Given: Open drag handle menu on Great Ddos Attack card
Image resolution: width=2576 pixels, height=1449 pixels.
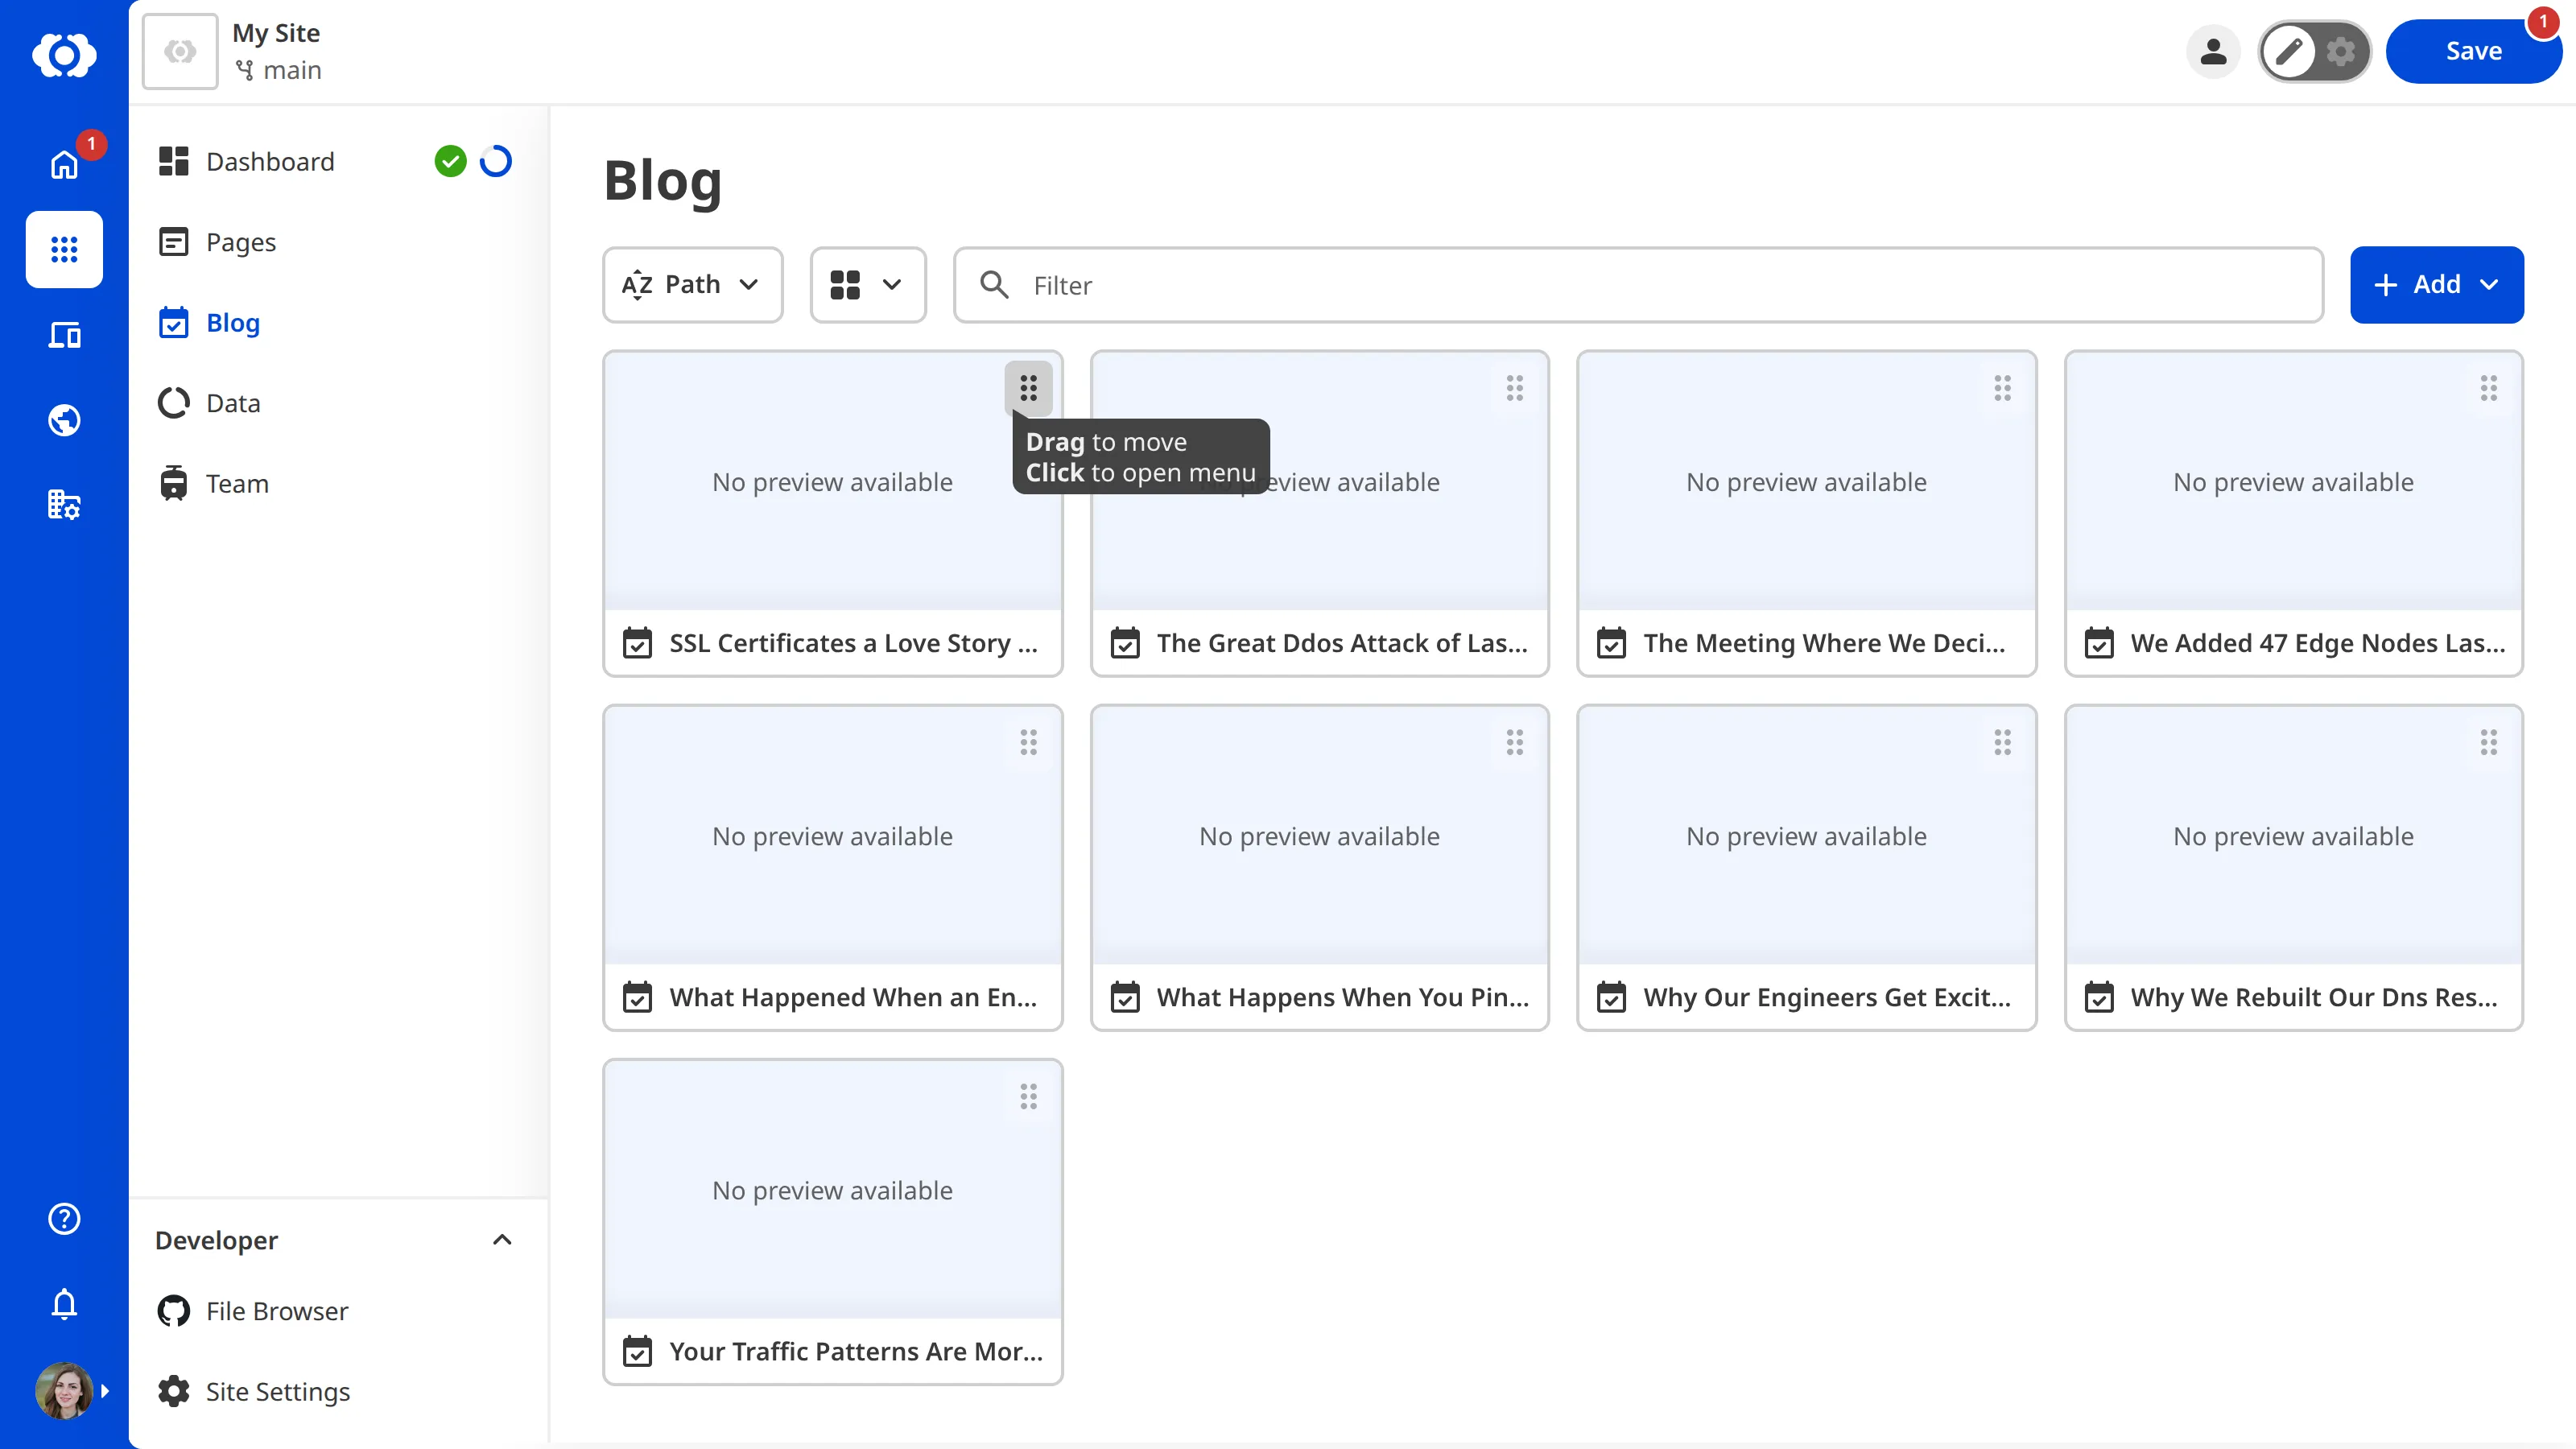Looking at the screenshot, I should 1515,388.
